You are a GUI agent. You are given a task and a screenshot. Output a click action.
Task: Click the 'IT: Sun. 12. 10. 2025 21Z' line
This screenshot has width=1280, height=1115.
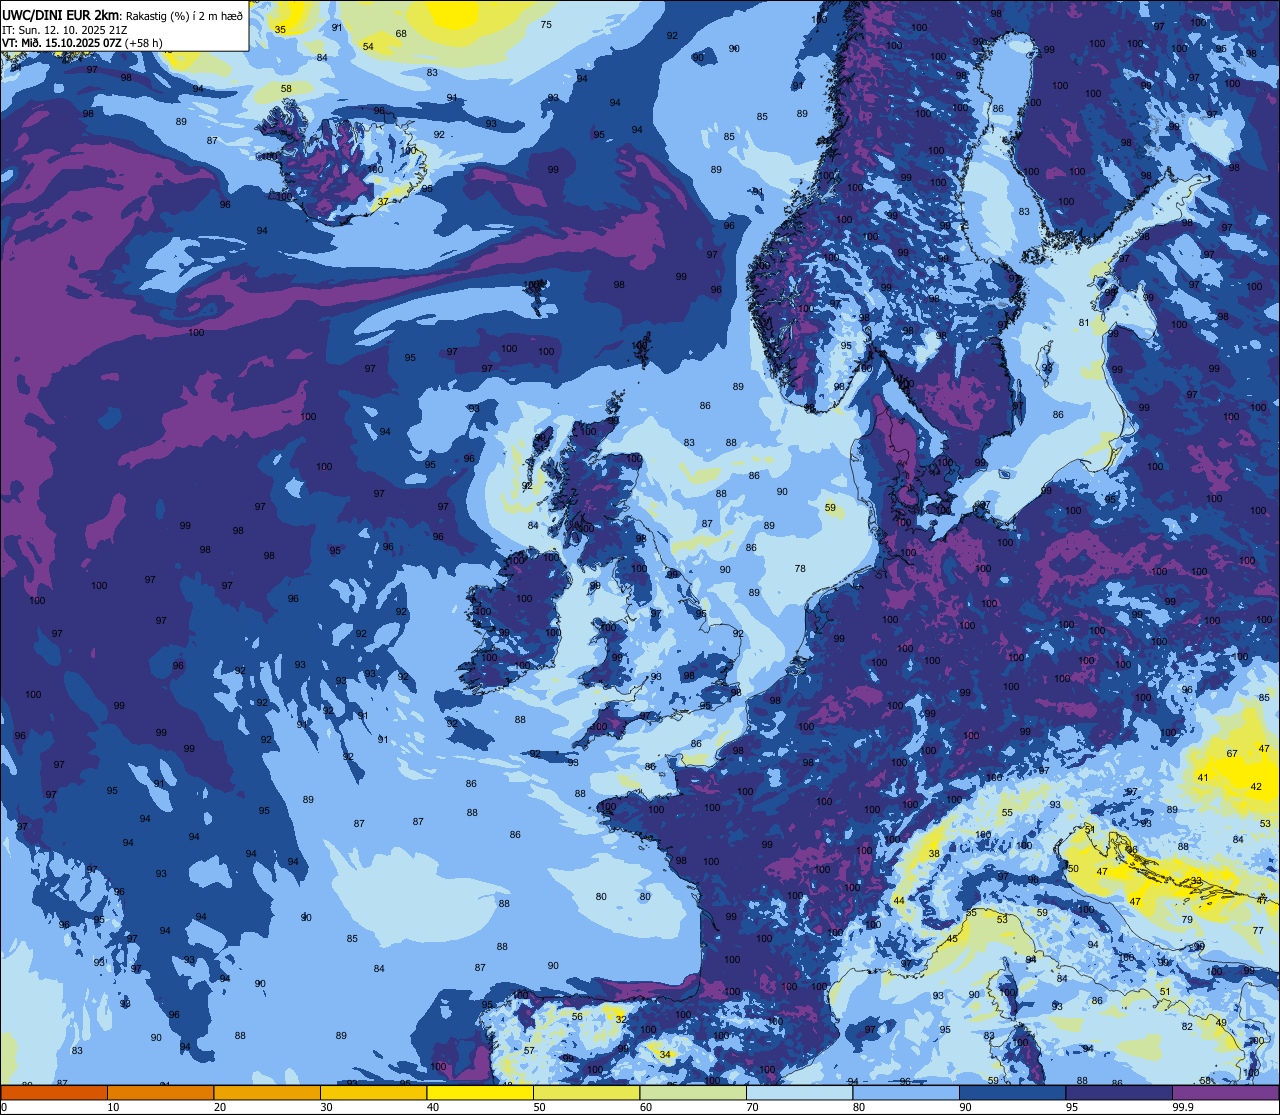tap(64, 29)
